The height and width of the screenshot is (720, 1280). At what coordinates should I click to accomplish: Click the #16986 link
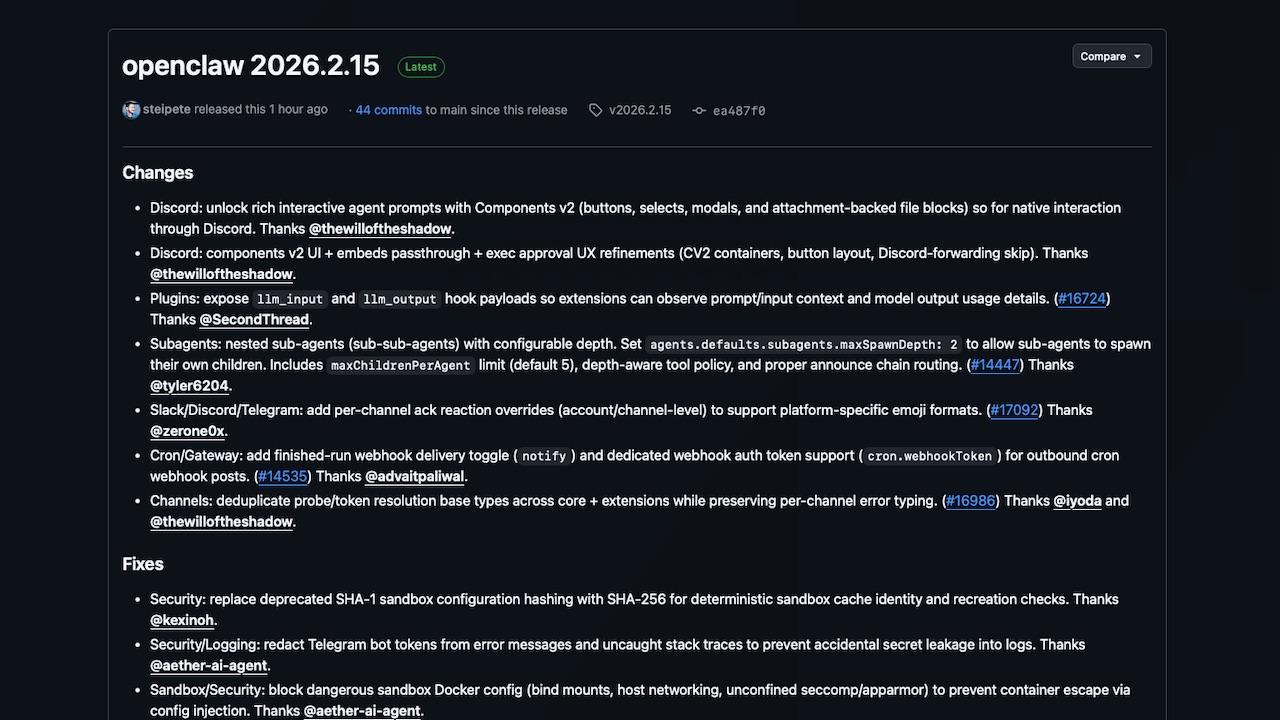tap(970, 501)
